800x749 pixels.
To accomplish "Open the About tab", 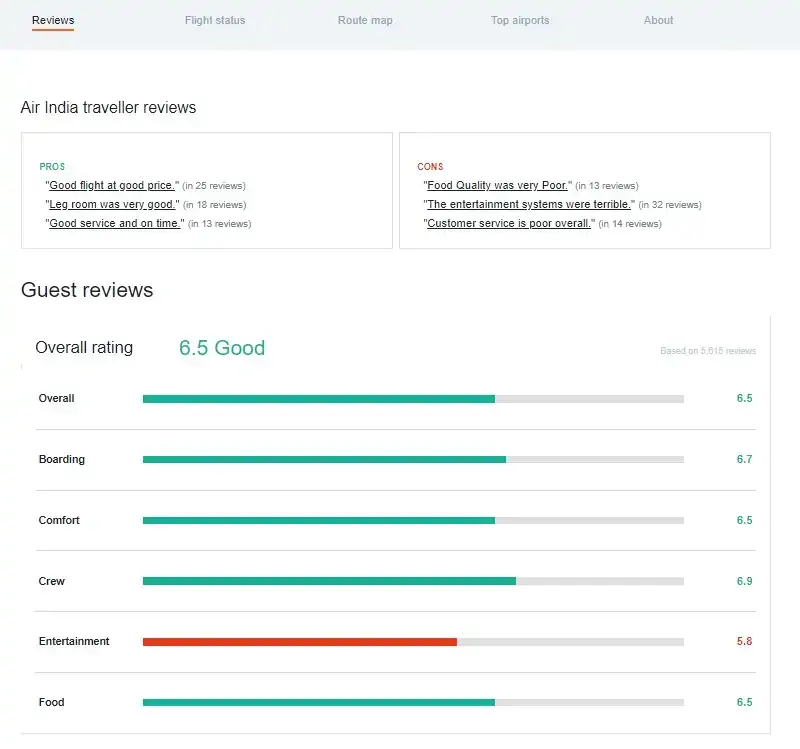I will [x=658, y=20].
